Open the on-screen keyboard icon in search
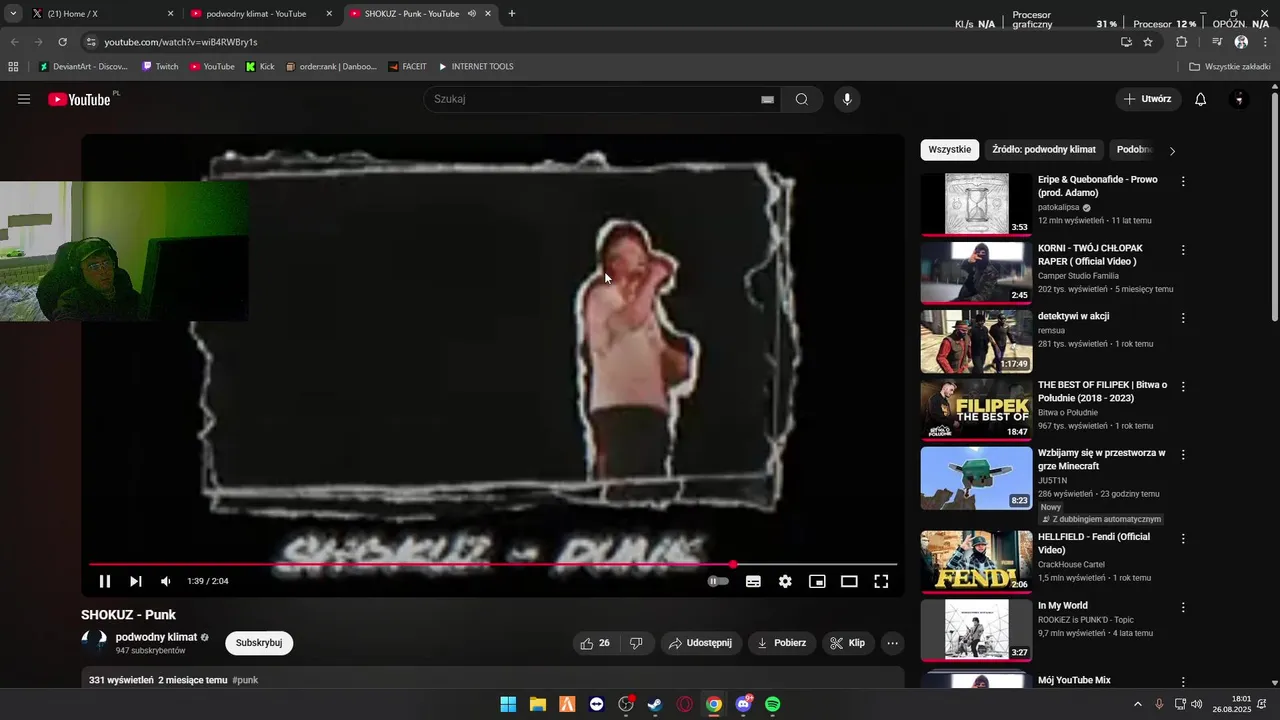This screenshot has height=720, width=1280. tap(767, 99)
